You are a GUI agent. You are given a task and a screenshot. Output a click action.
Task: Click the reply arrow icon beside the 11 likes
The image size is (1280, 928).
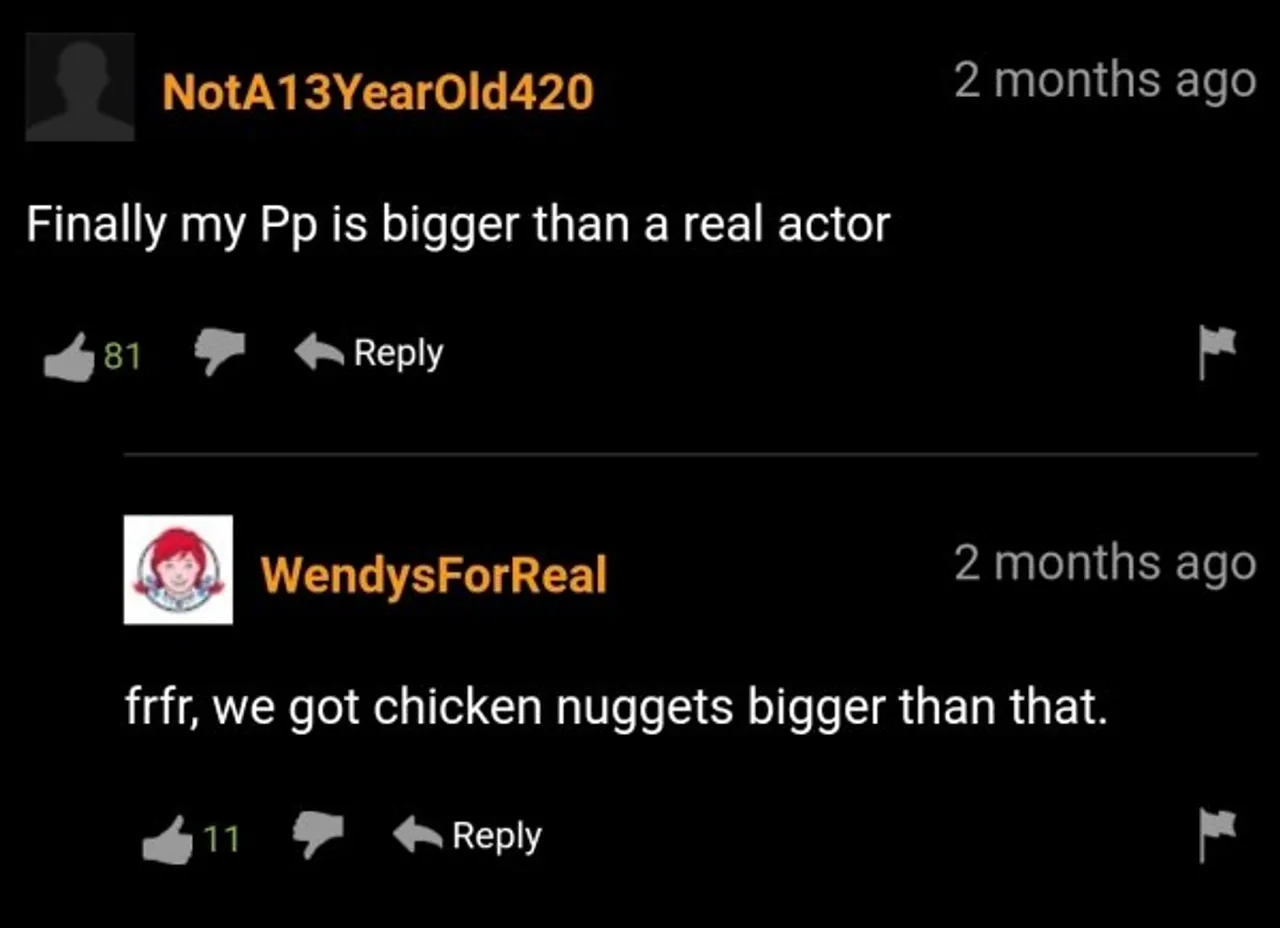point(418,836)
